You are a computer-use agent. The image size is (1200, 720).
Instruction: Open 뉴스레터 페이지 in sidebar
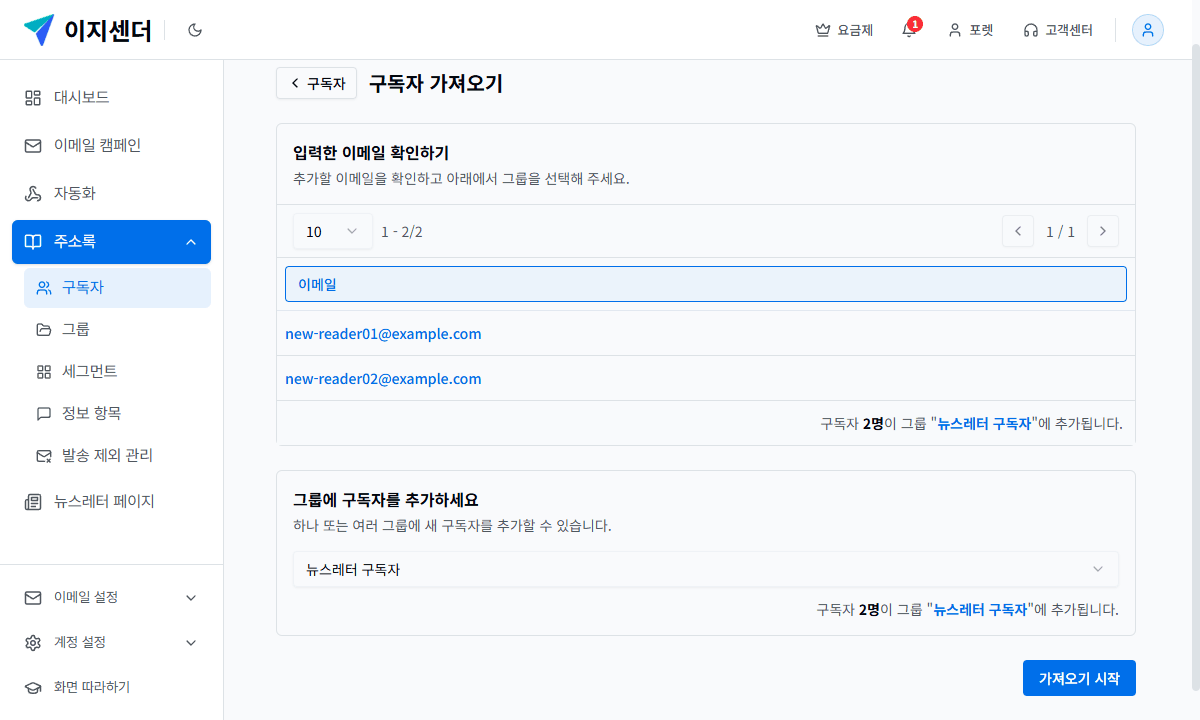(112, 501)
